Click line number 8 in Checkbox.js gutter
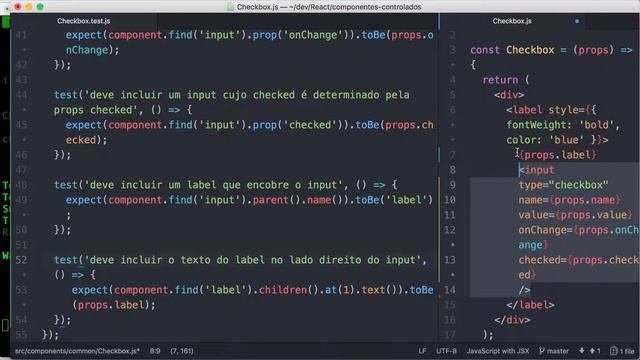The image size is (640, 360). pyautogui.click(x=452, y=170)
